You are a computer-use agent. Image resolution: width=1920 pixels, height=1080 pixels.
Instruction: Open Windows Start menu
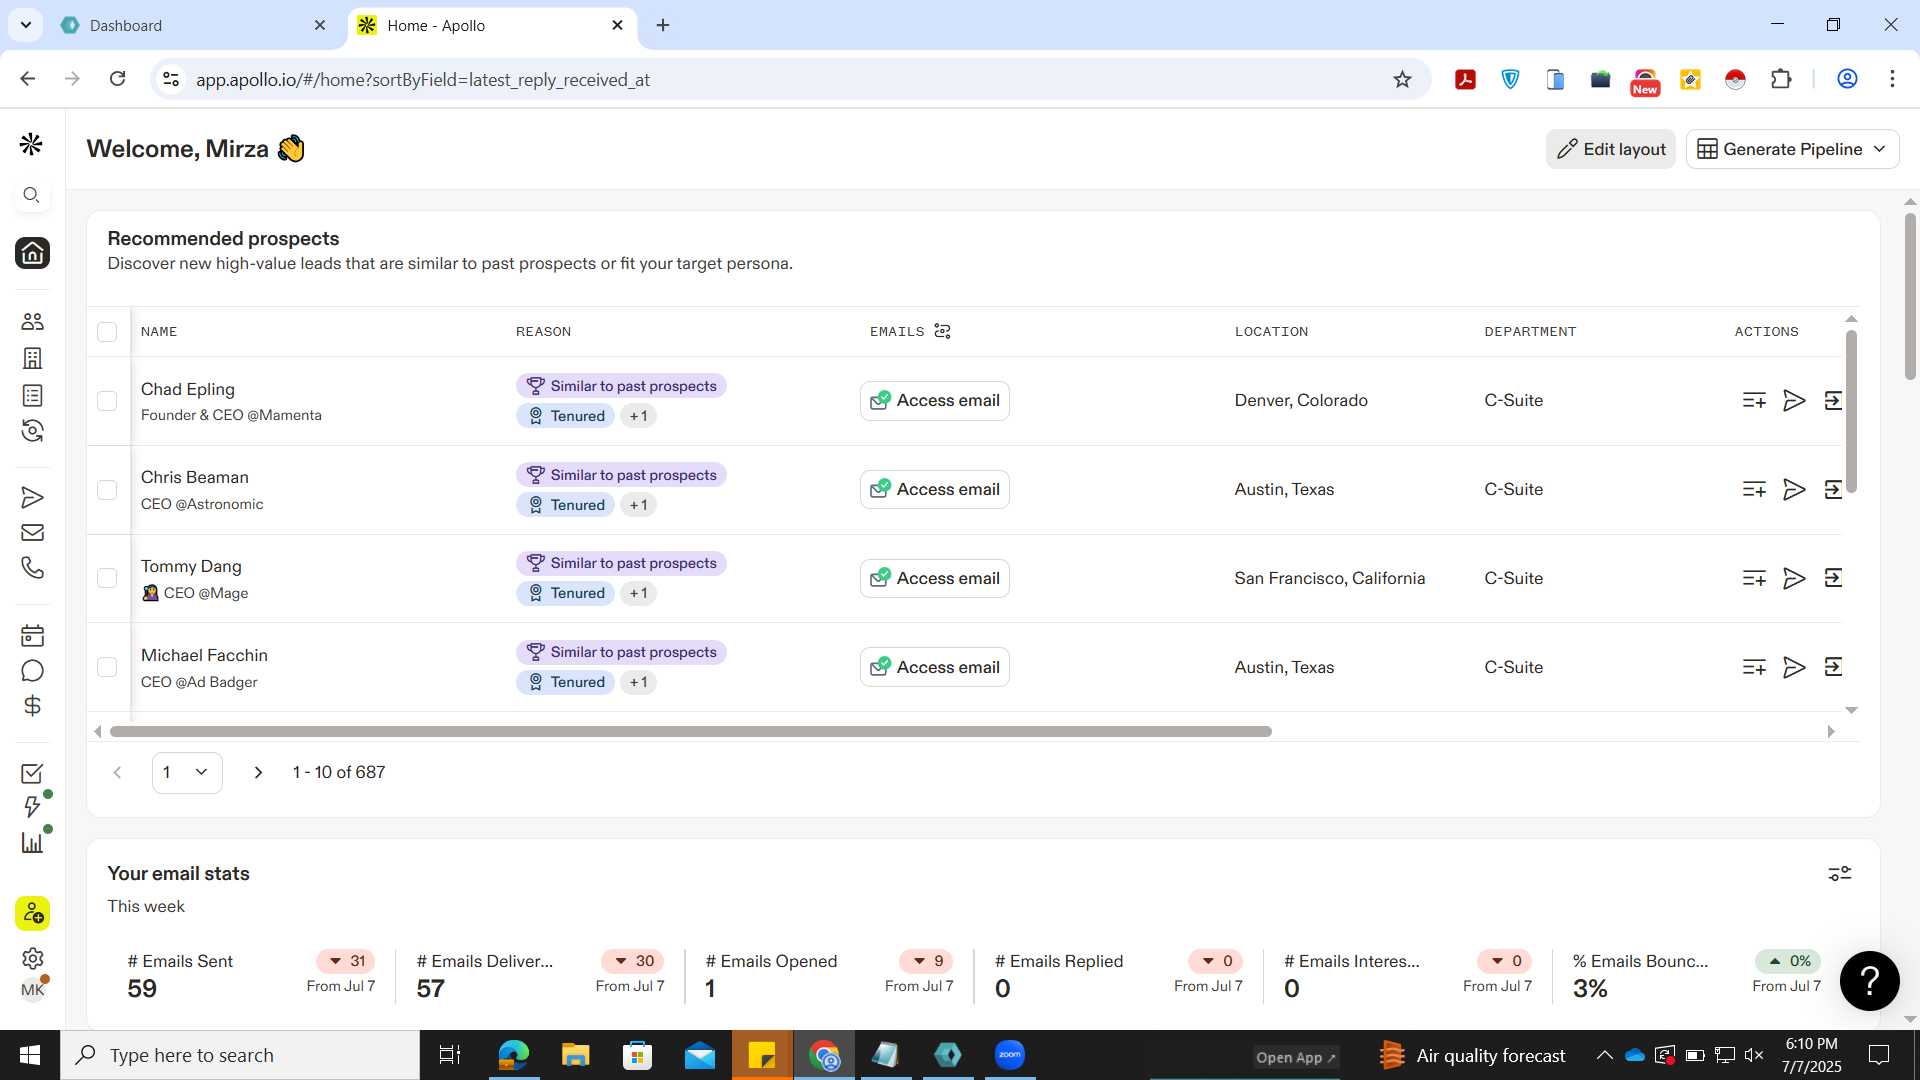pos(30,1055)
